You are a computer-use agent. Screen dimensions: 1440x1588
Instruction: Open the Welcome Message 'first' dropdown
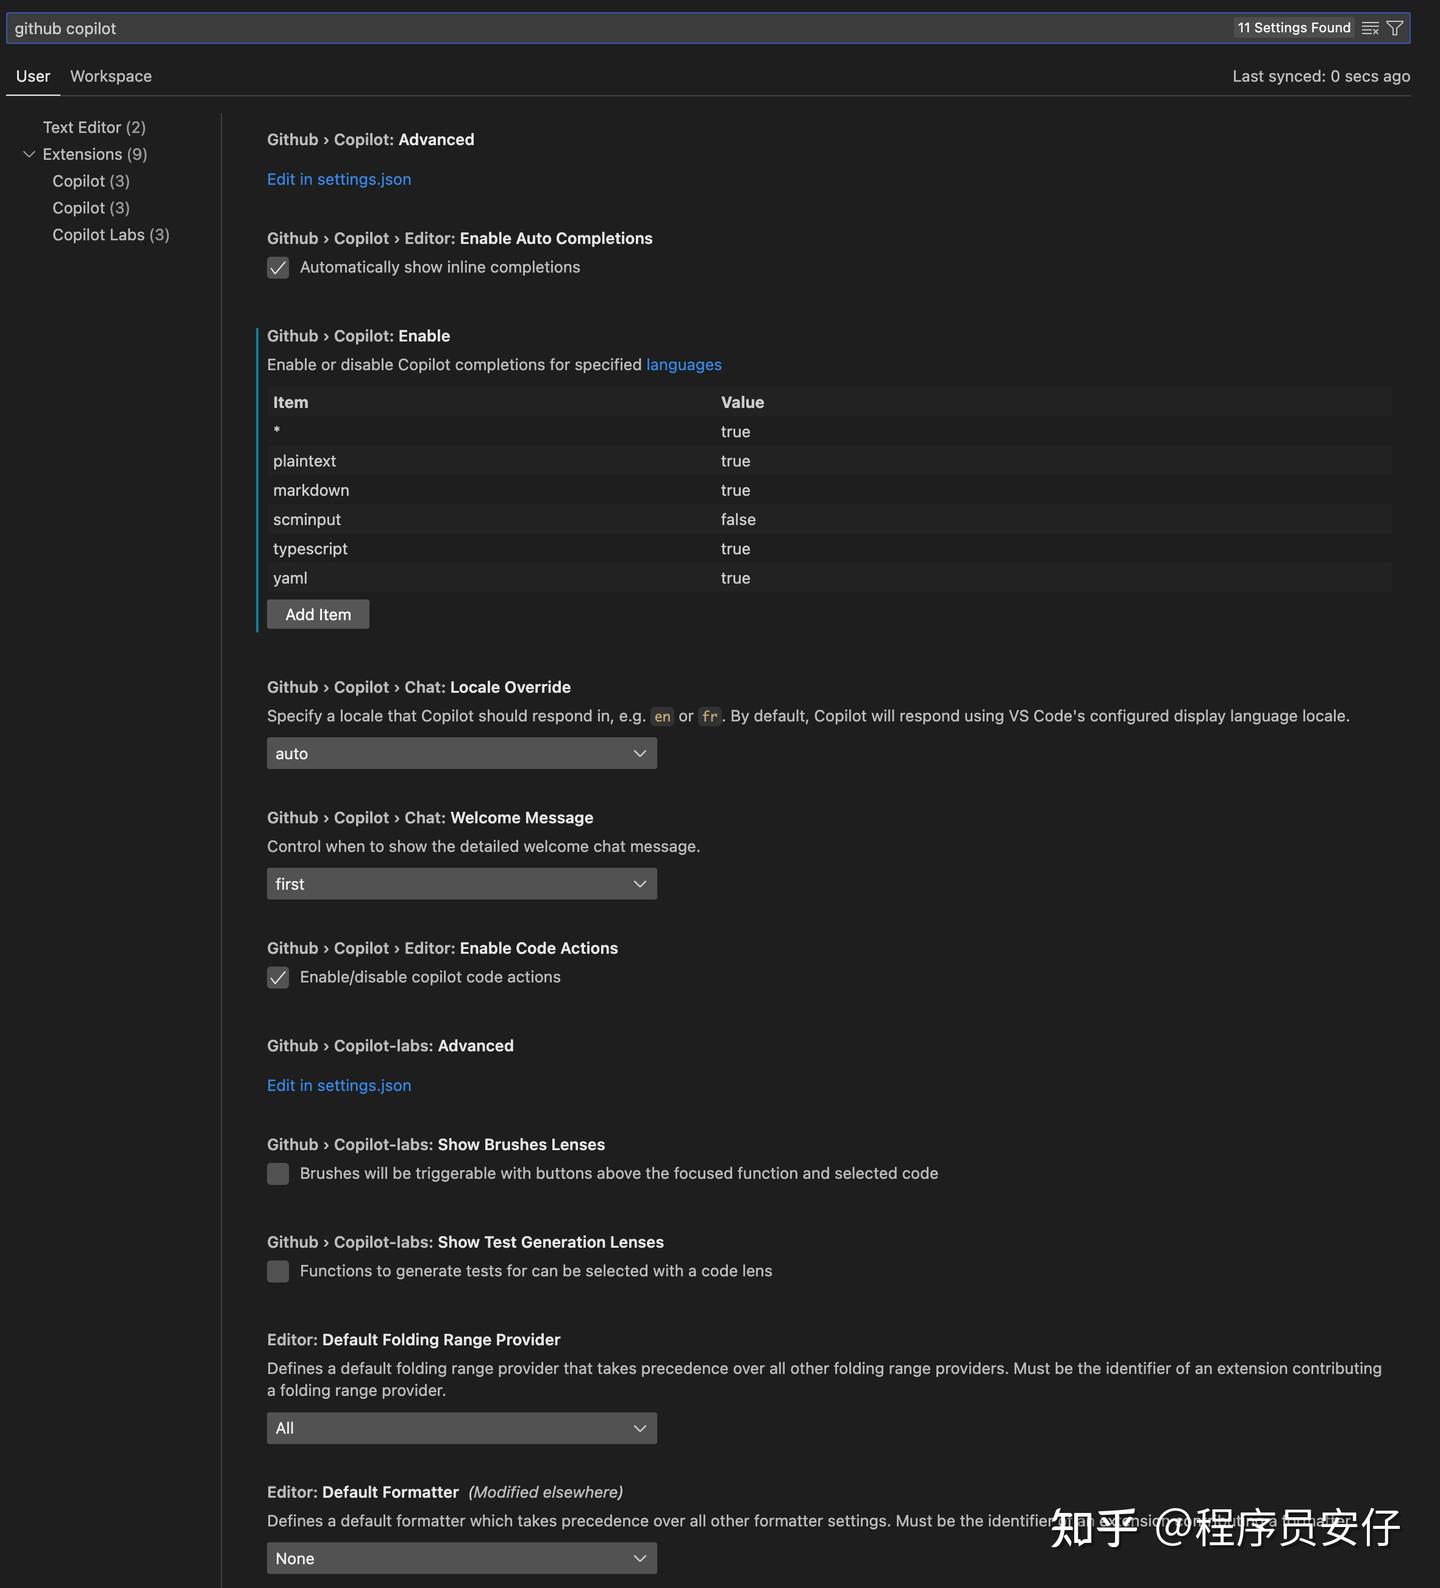click(x=462, y=884)
